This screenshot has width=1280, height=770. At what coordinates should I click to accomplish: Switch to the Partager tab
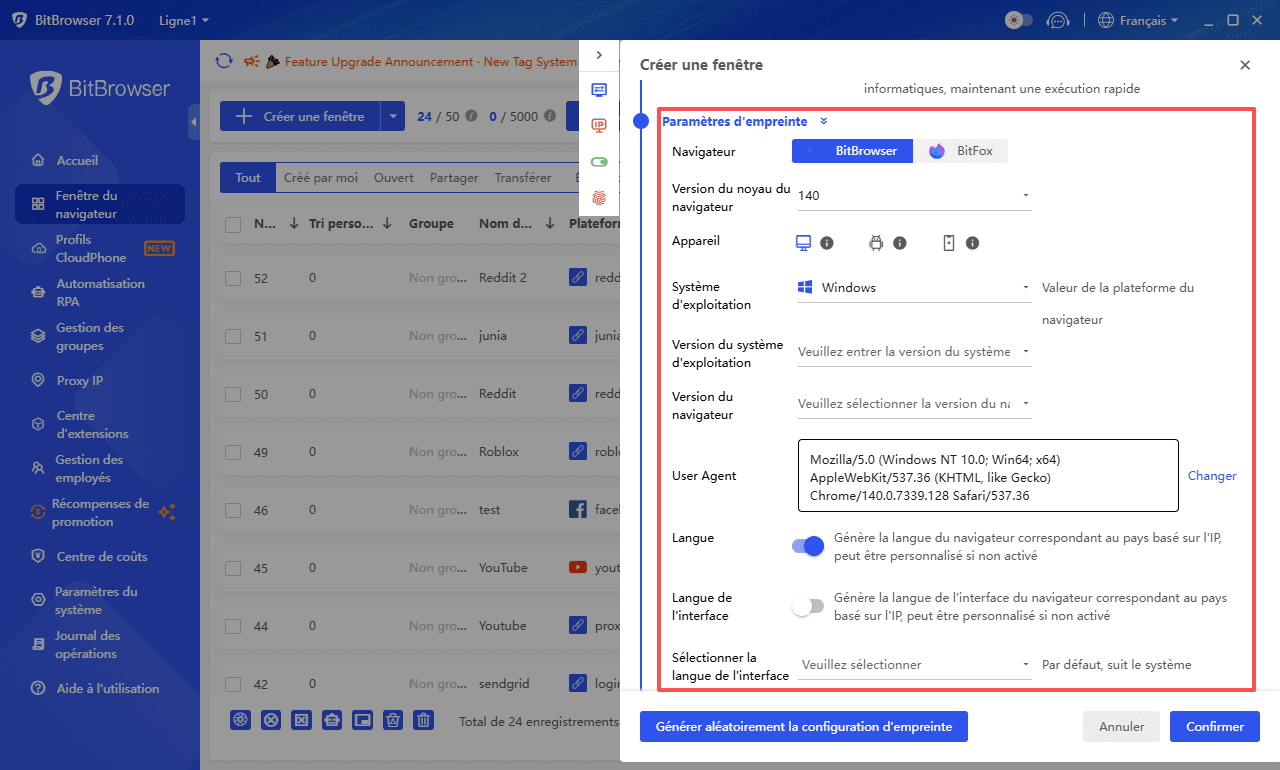point(453,177)
